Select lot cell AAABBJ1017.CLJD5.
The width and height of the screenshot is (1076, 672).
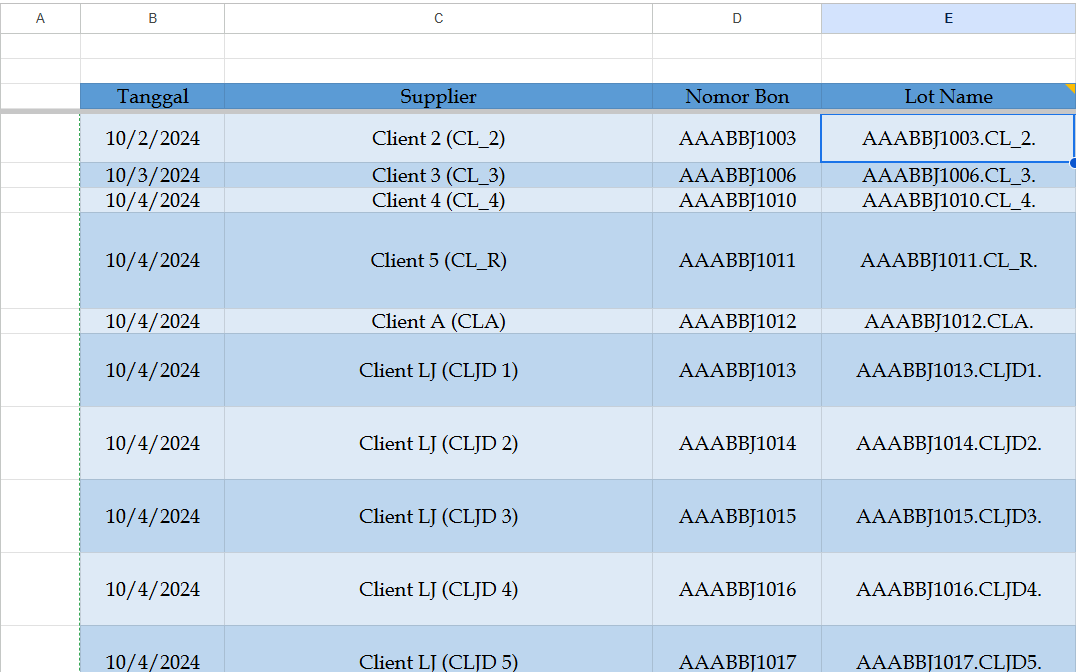coord(948,649)
